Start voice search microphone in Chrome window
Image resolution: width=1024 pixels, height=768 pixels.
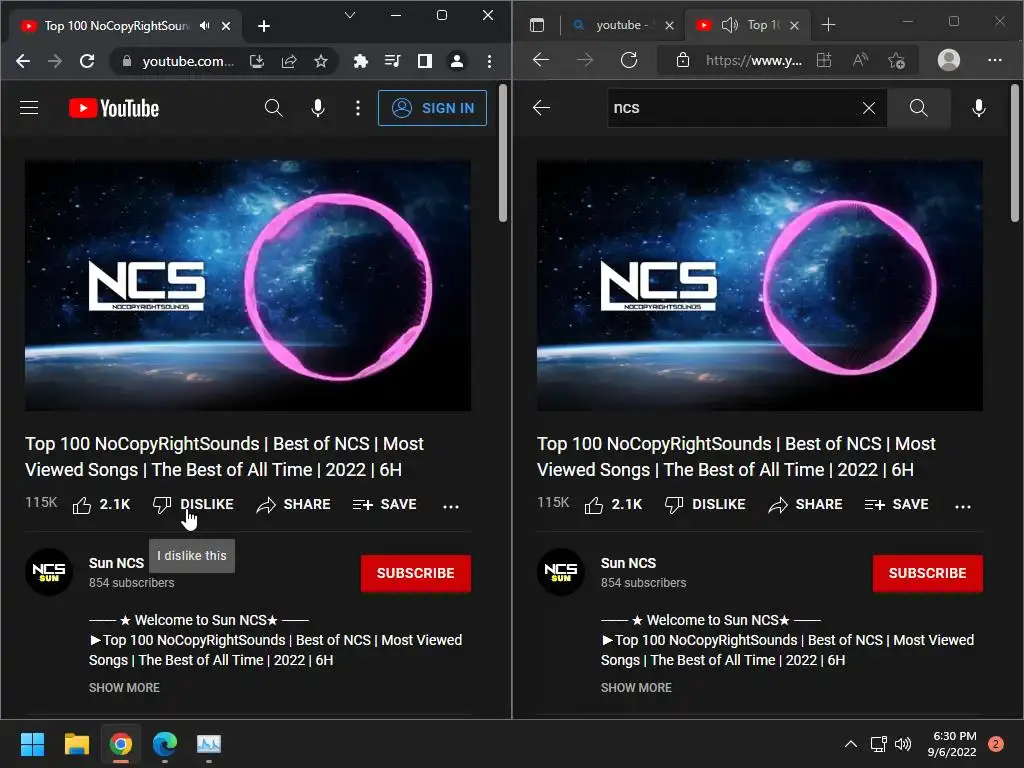point(318,108)
